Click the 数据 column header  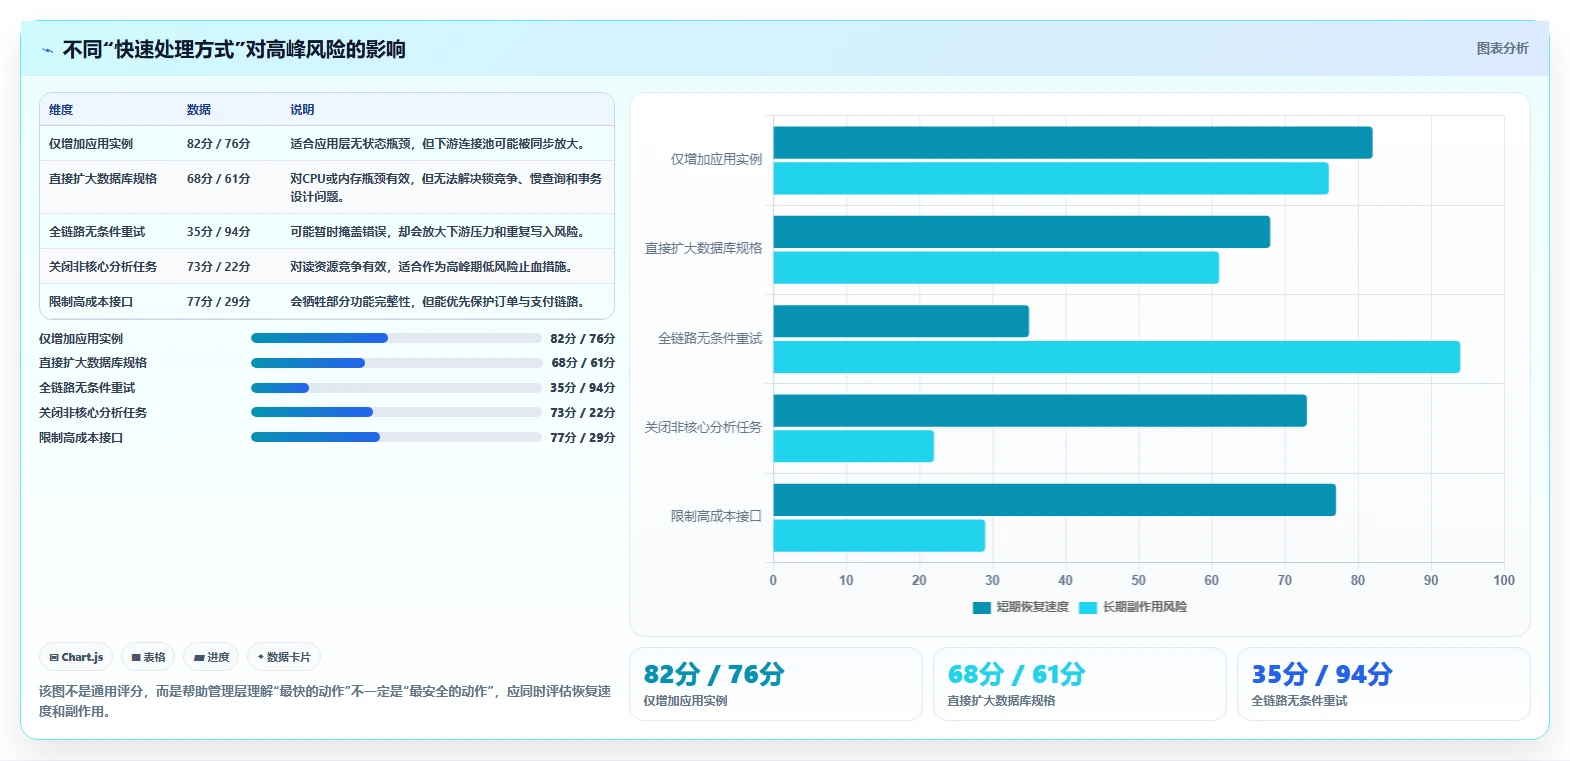199,110
